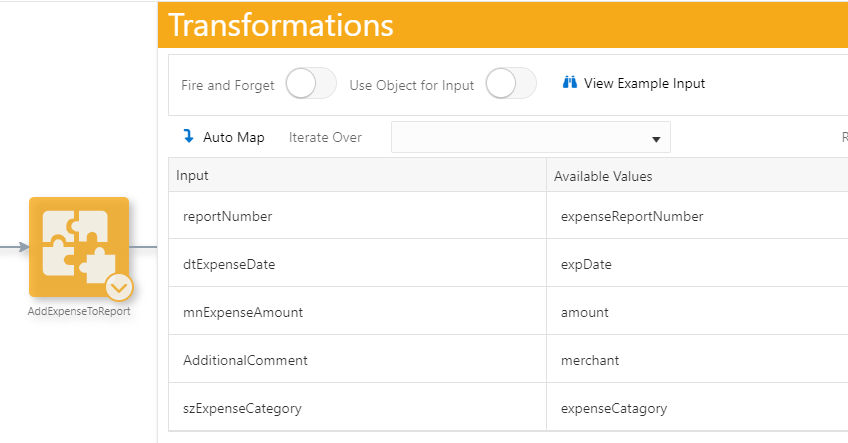Click the AddExpenseToReport puzzle step icon
This screenshot has width=848, height=443.
[x=78, y=246]
